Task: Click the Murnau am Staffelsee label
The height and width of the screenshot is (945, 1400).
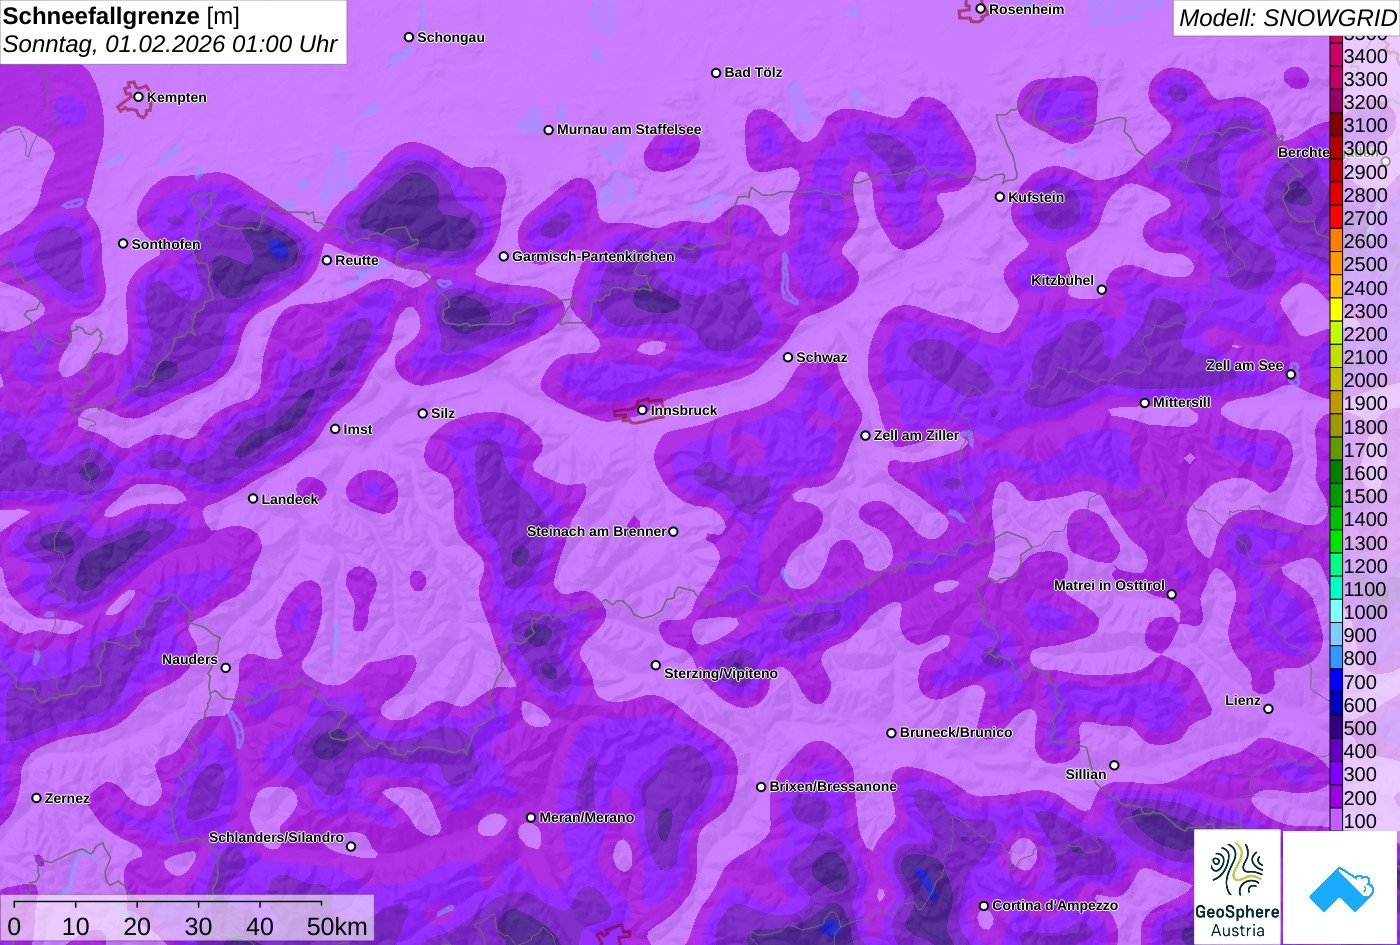Action: click(629, 130)
